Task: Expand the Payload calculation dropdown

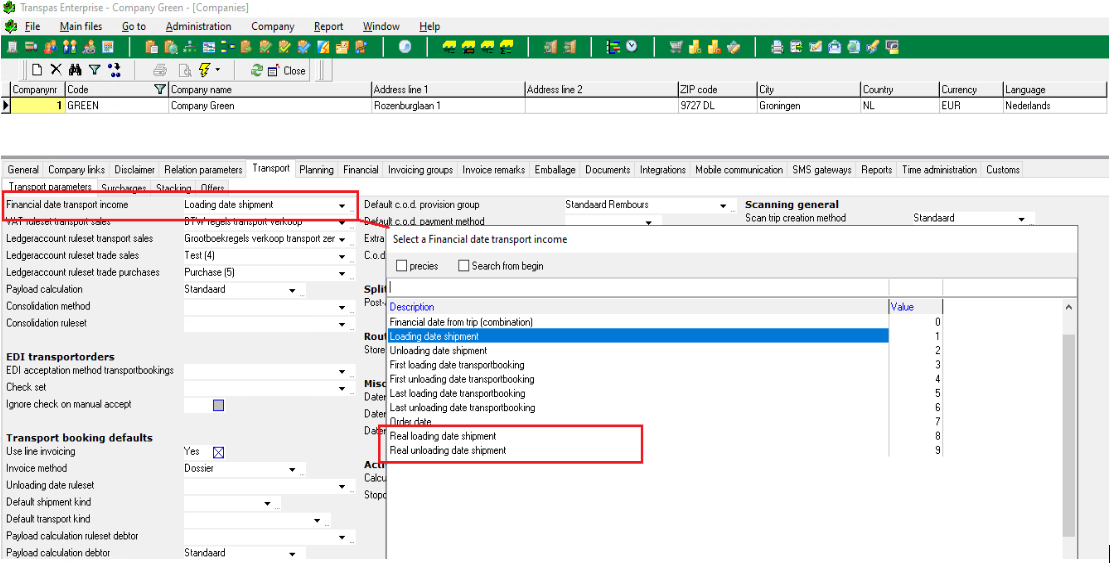Action: tap(293, 290)
